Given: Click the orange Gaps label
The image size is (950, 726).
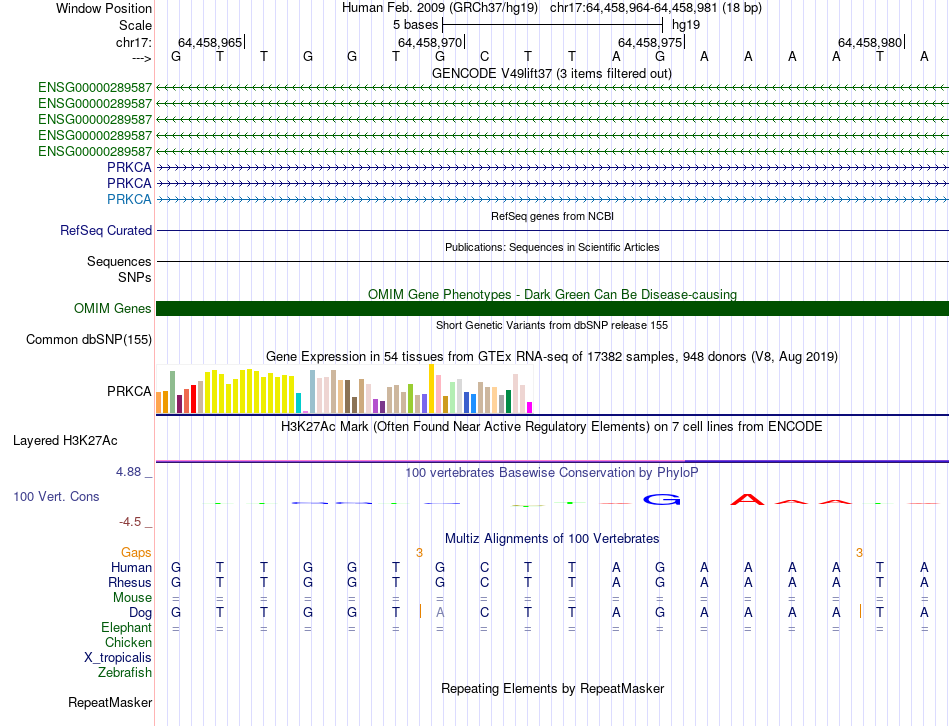Looking at the screenshot, I should 136,552.
